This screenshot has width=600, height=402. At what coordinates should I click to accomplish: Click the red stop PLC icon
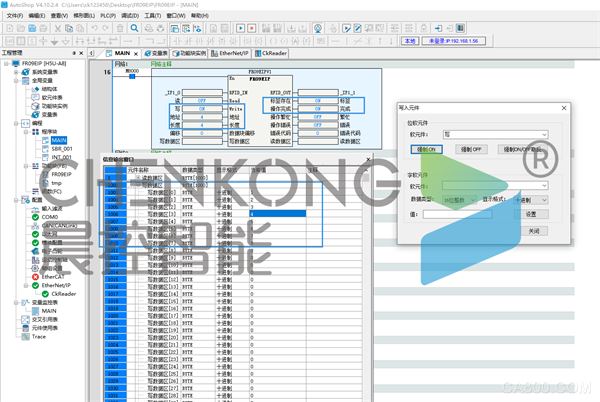(x=251, y=28)
